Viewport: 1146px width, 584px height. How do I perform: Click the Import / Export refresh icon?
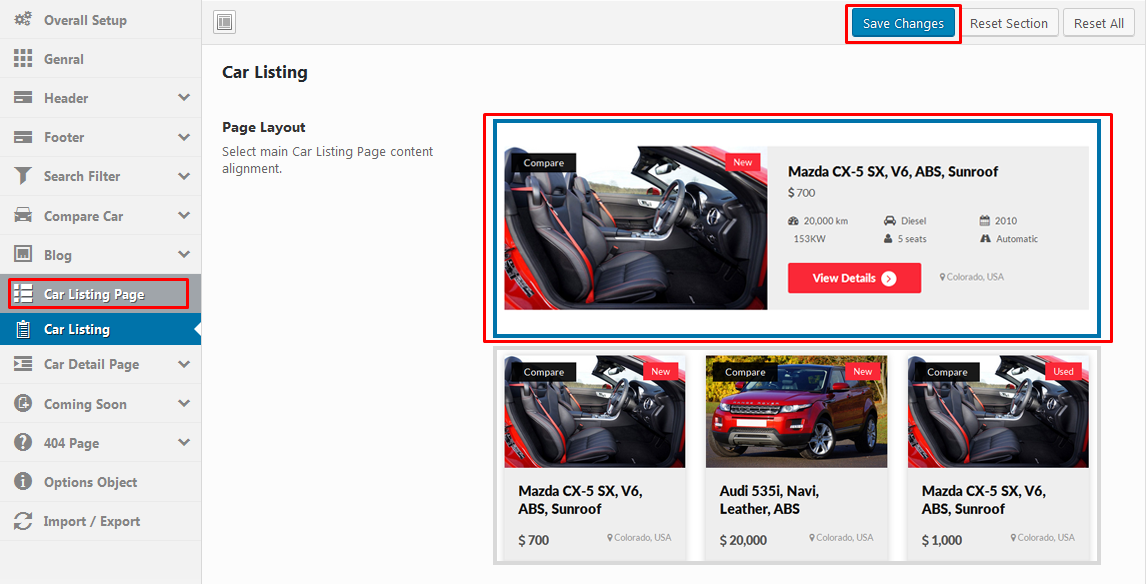tap(23, 520)
